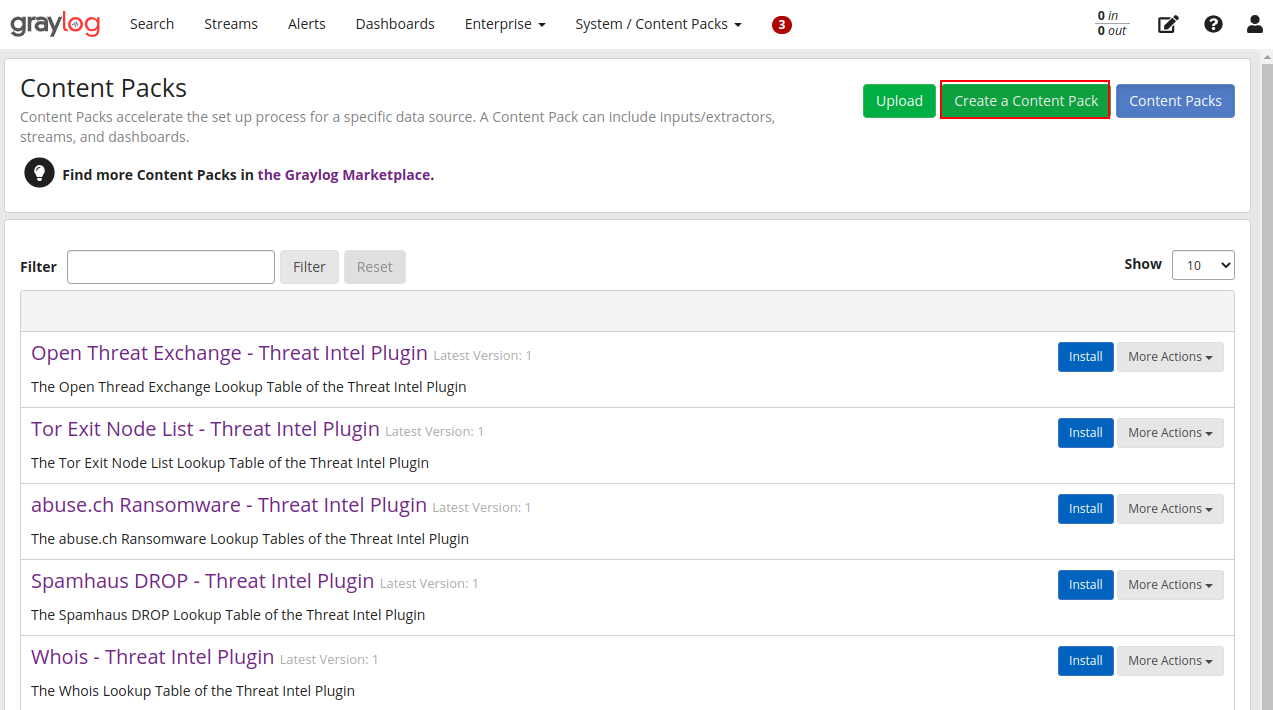Expand More Actions for Tor Exit Node List
Image resolution: width=1273 pixels, height=710 pixels.
1170,433
